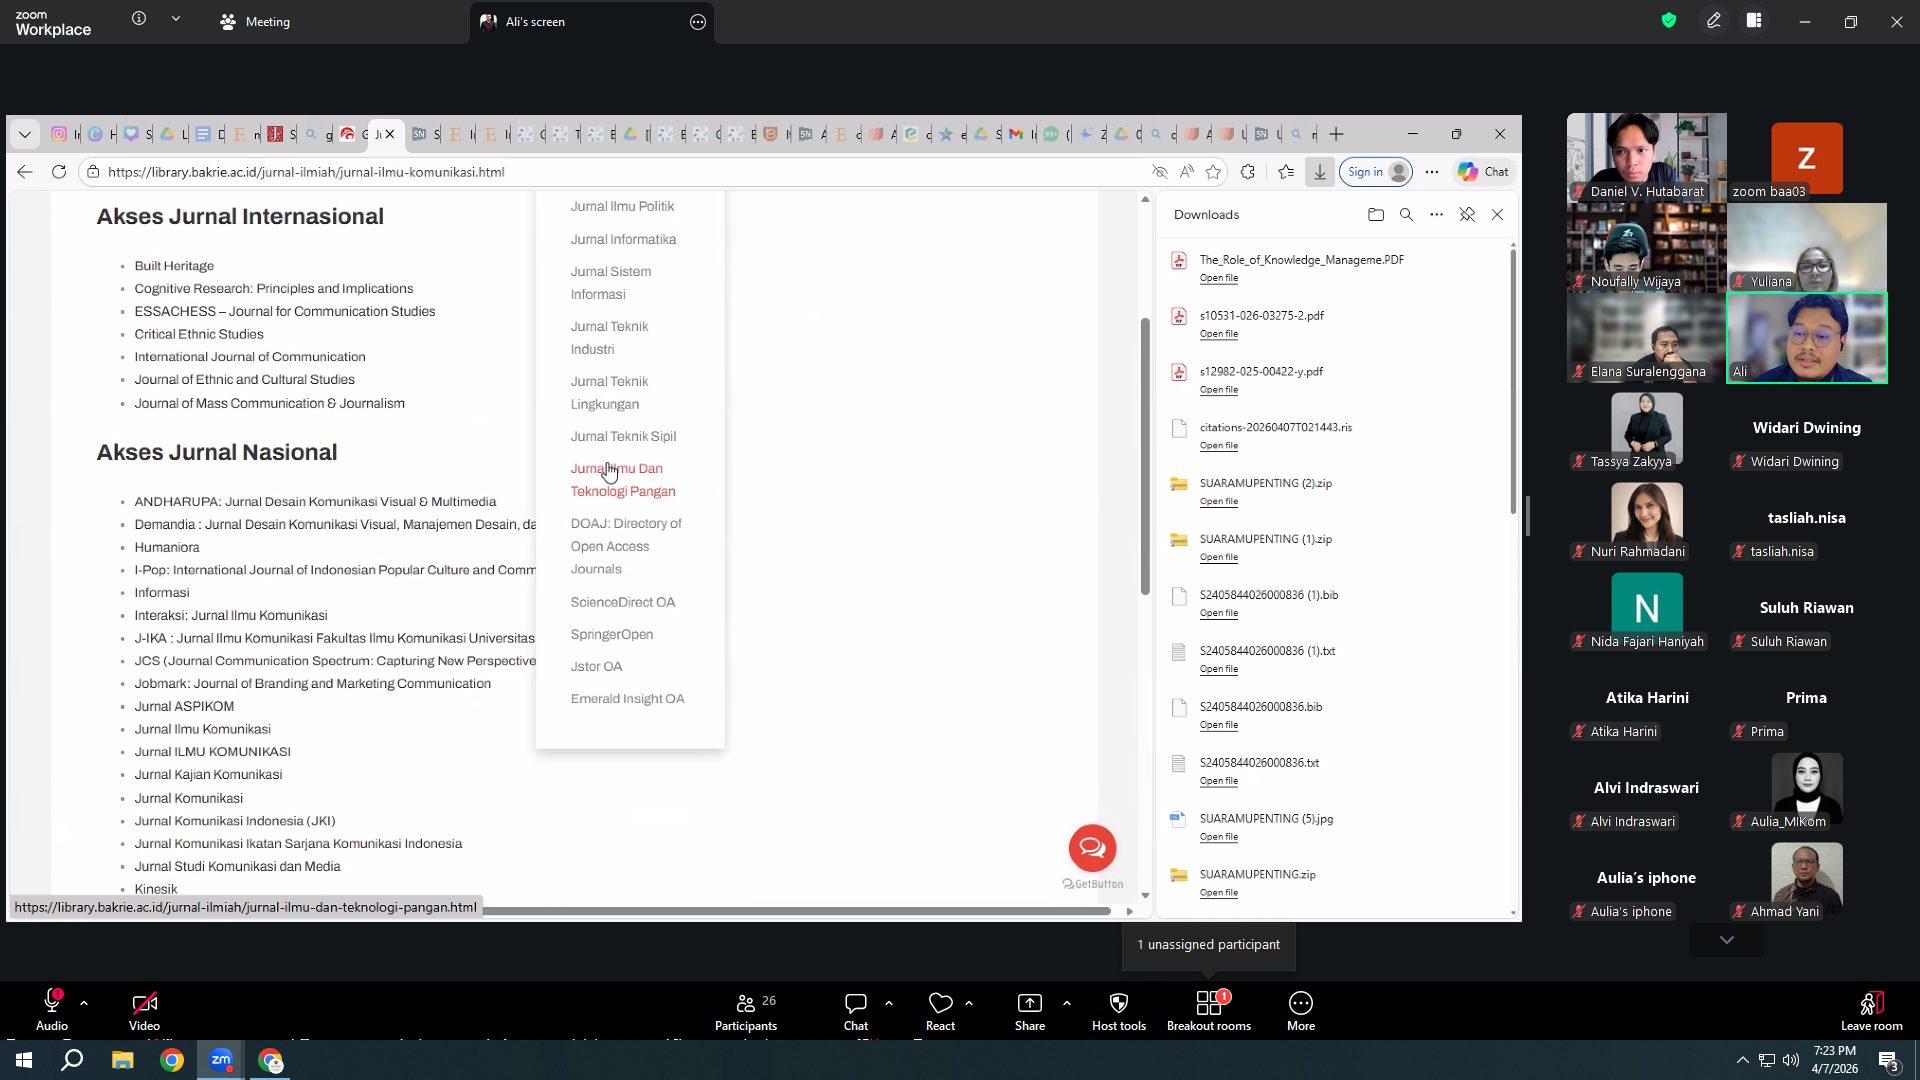Toggle the Video camera button
Viewport: 1920px width, 1080px height.
tap(144, 1010)
